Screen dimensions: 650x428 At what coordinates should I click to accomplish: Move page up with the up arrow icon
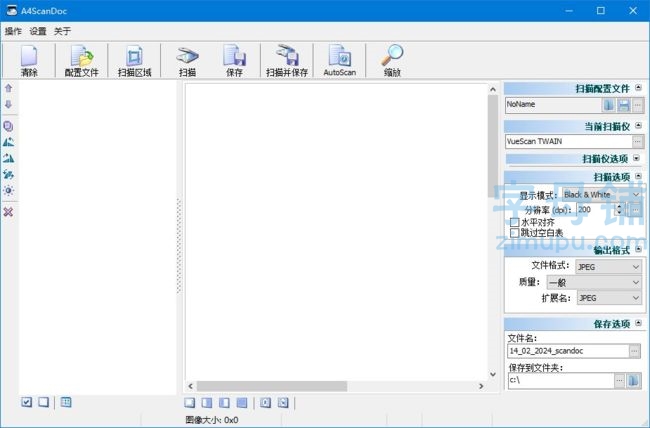coord(8,88)
